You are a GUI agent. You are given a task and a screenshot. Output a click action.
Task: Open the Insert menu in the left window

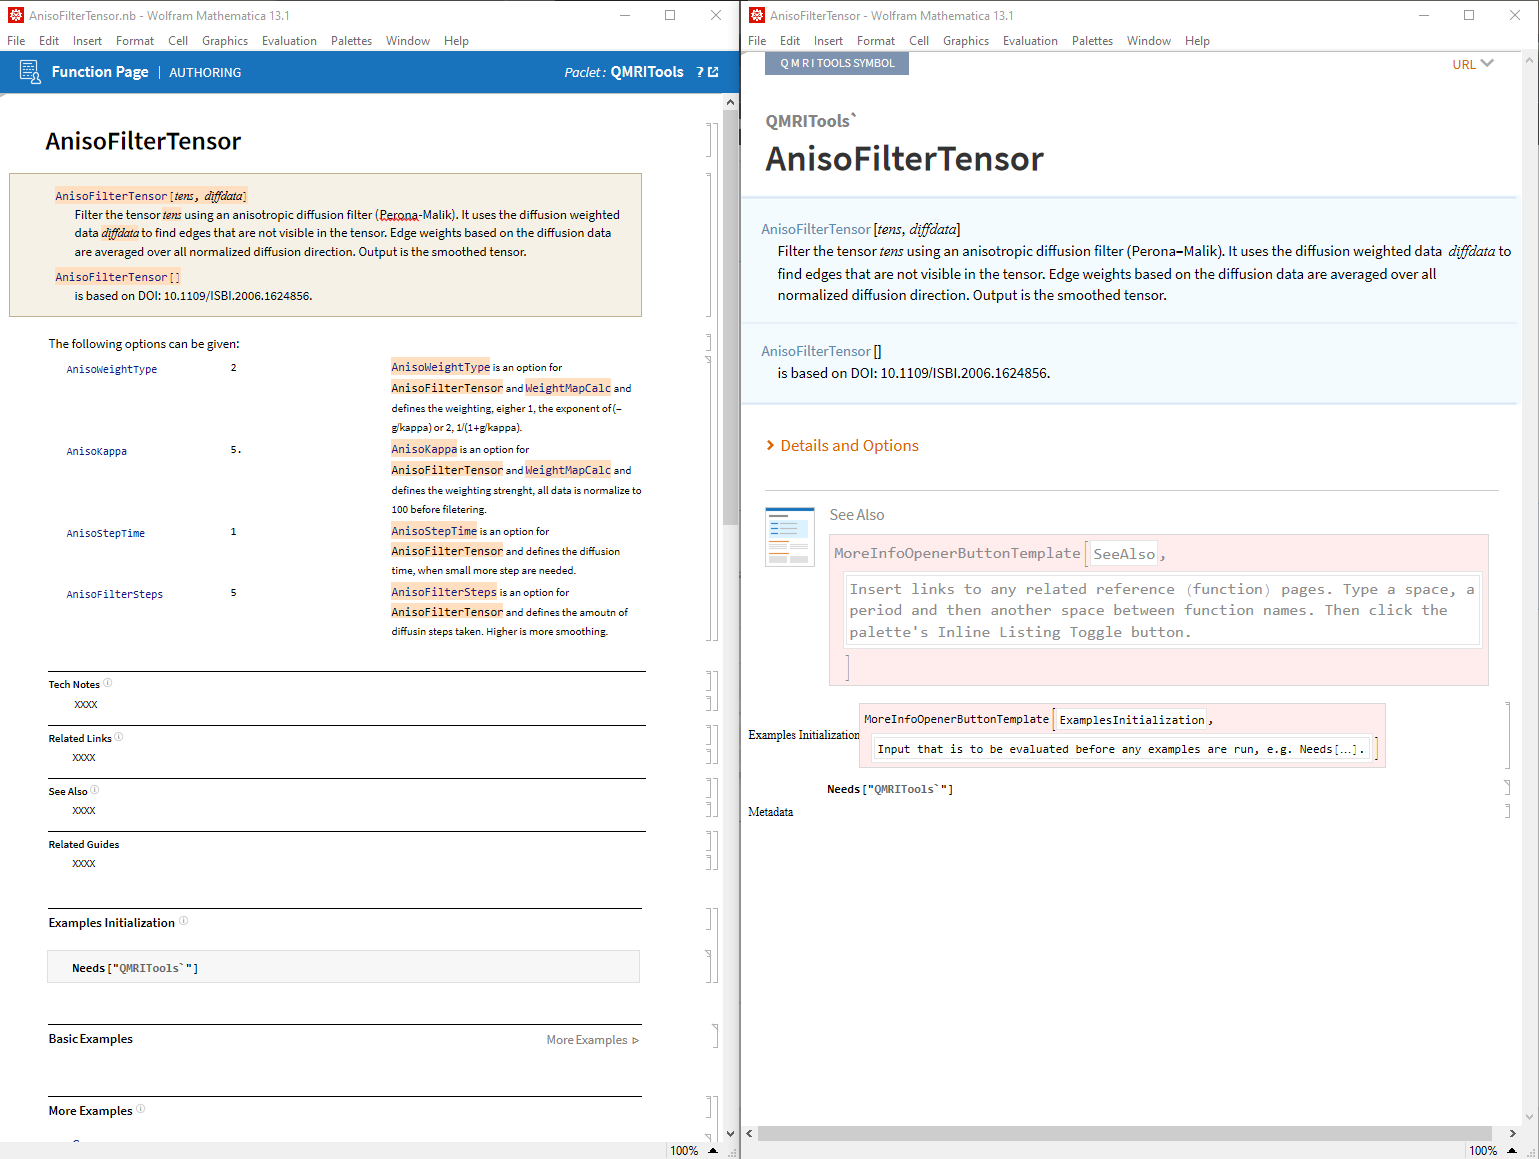coord(87,41)
